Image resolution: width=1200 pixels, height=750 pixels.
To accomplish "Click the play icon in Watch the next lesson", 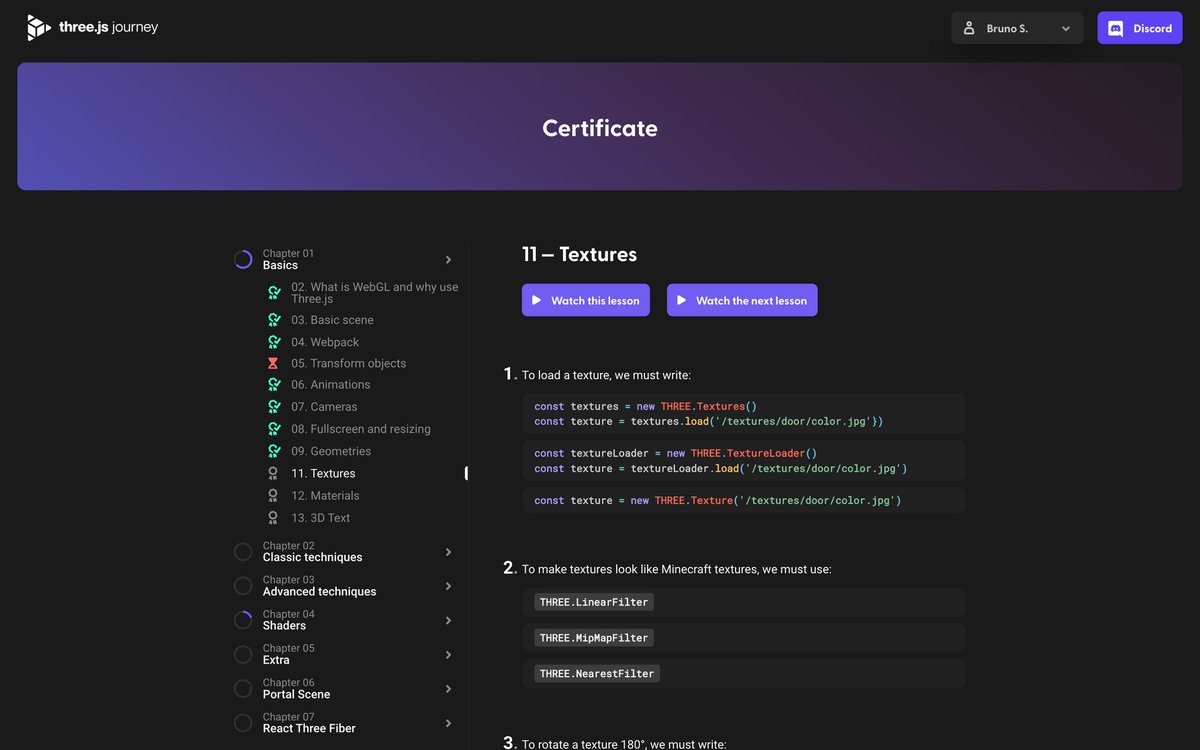I will tap(681, 300).
